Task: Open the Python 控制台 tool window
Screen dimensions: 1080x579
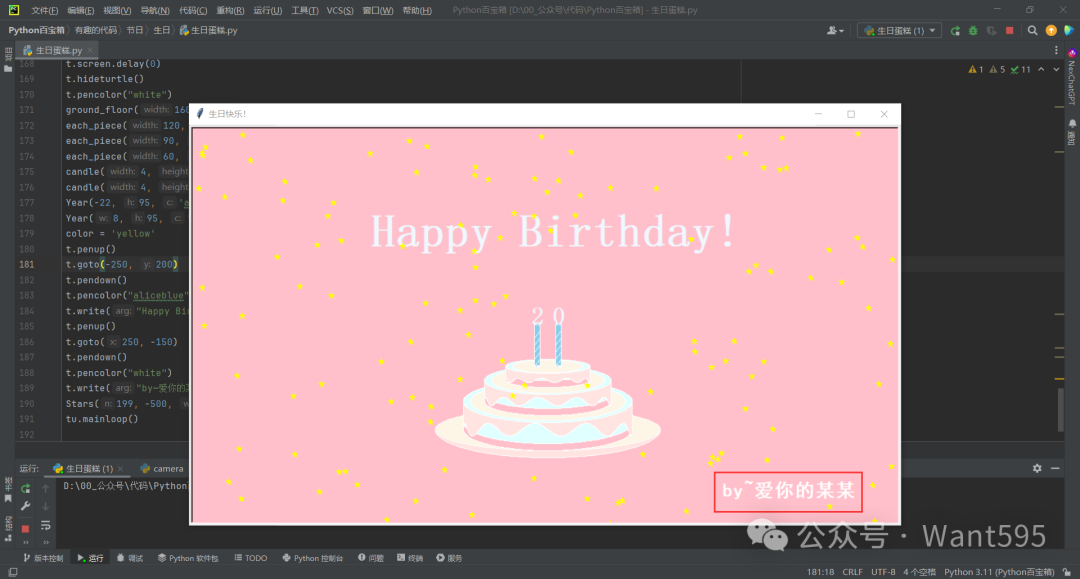Action: point(313,558)
